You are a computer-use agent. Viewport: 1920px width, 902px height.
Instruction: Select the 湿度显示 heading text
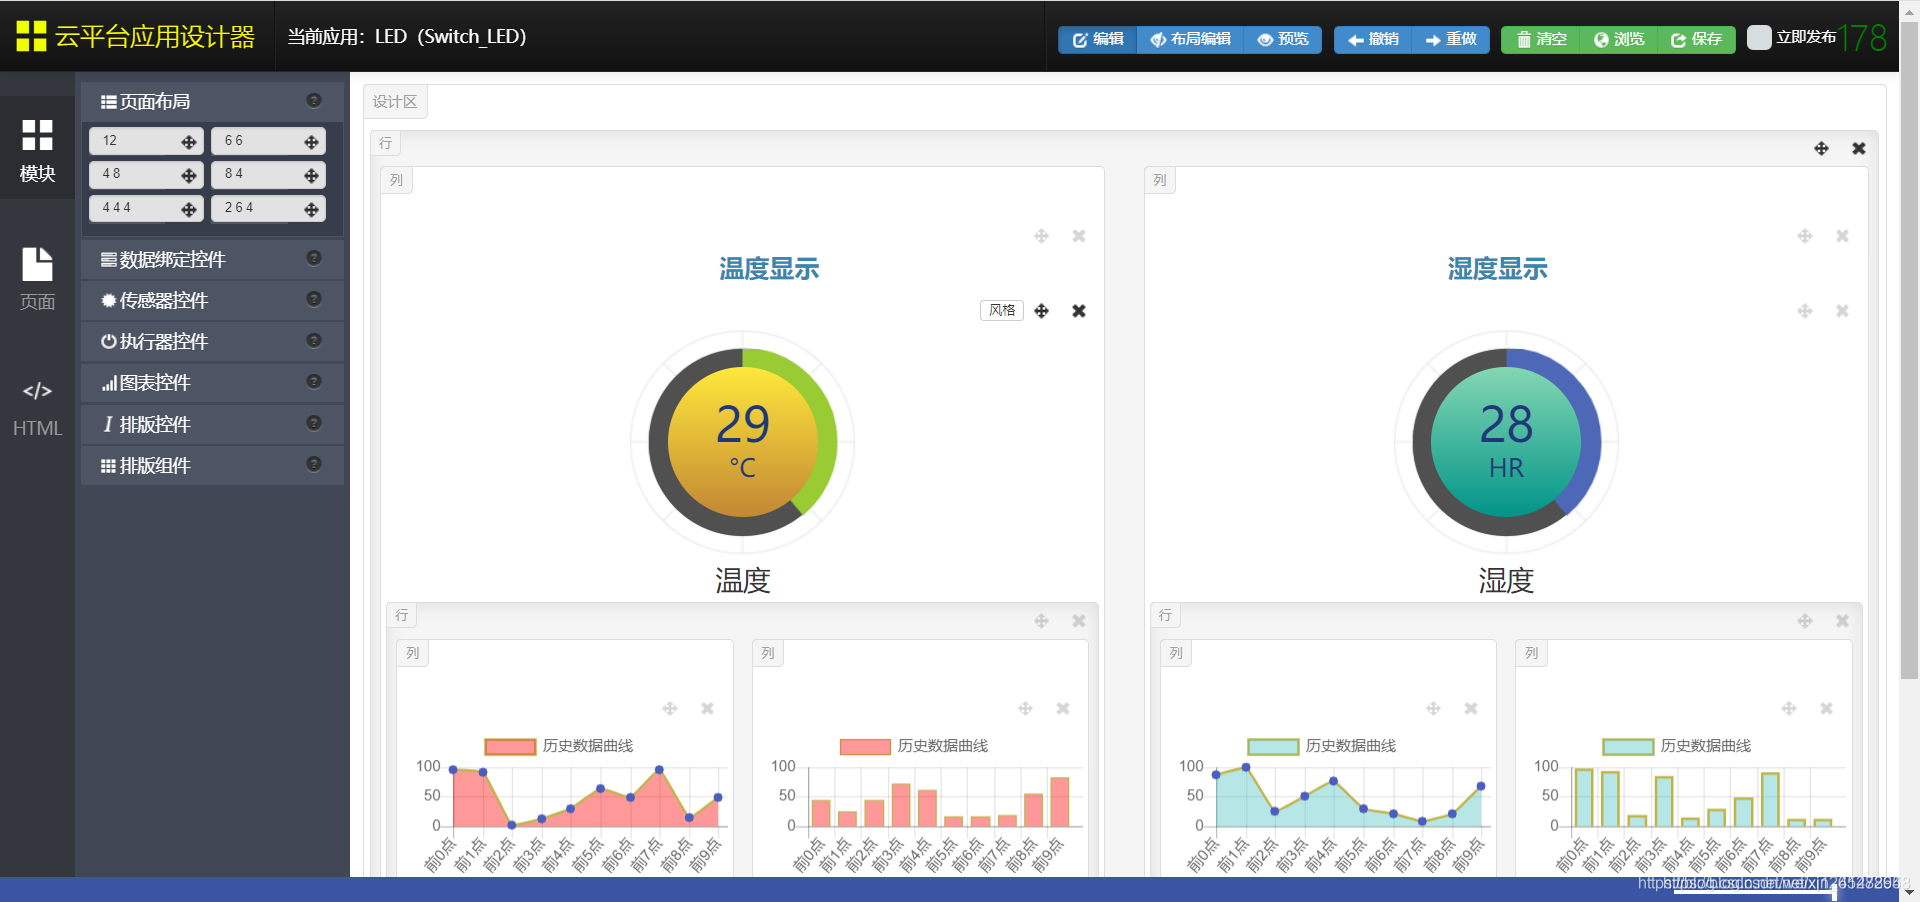(1497, 269)
